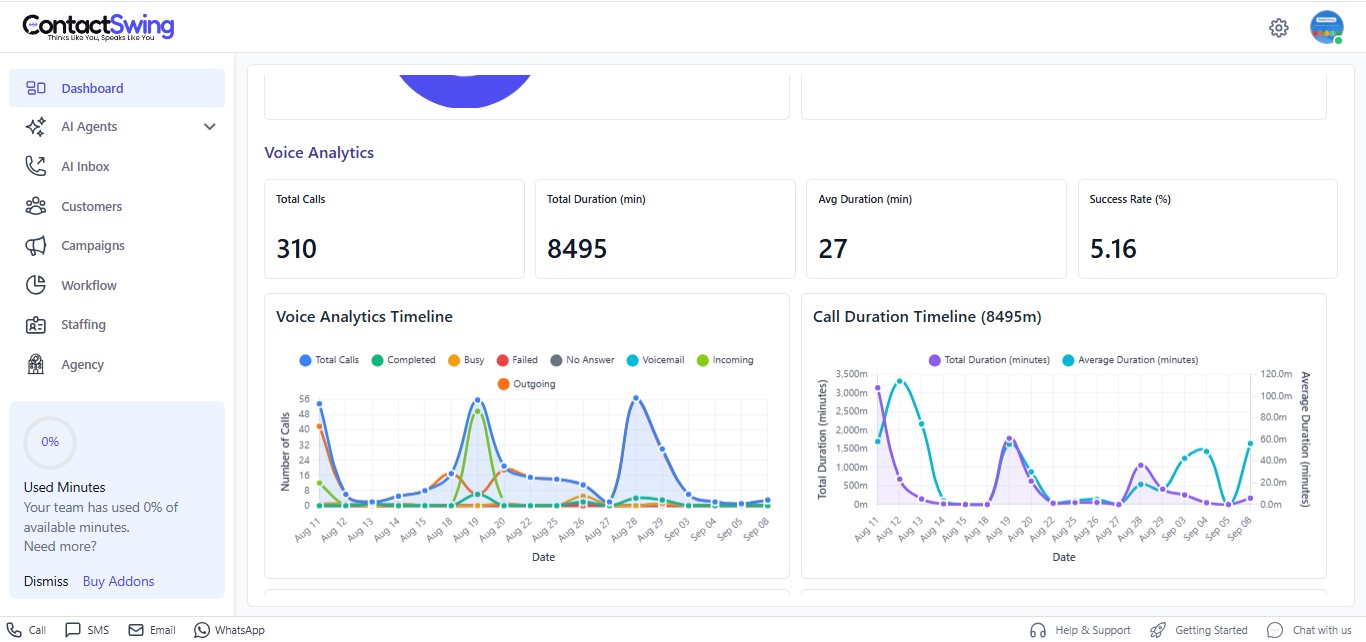
Task: Click the Workflow pie chart icon
Action: tap(36, 285)
